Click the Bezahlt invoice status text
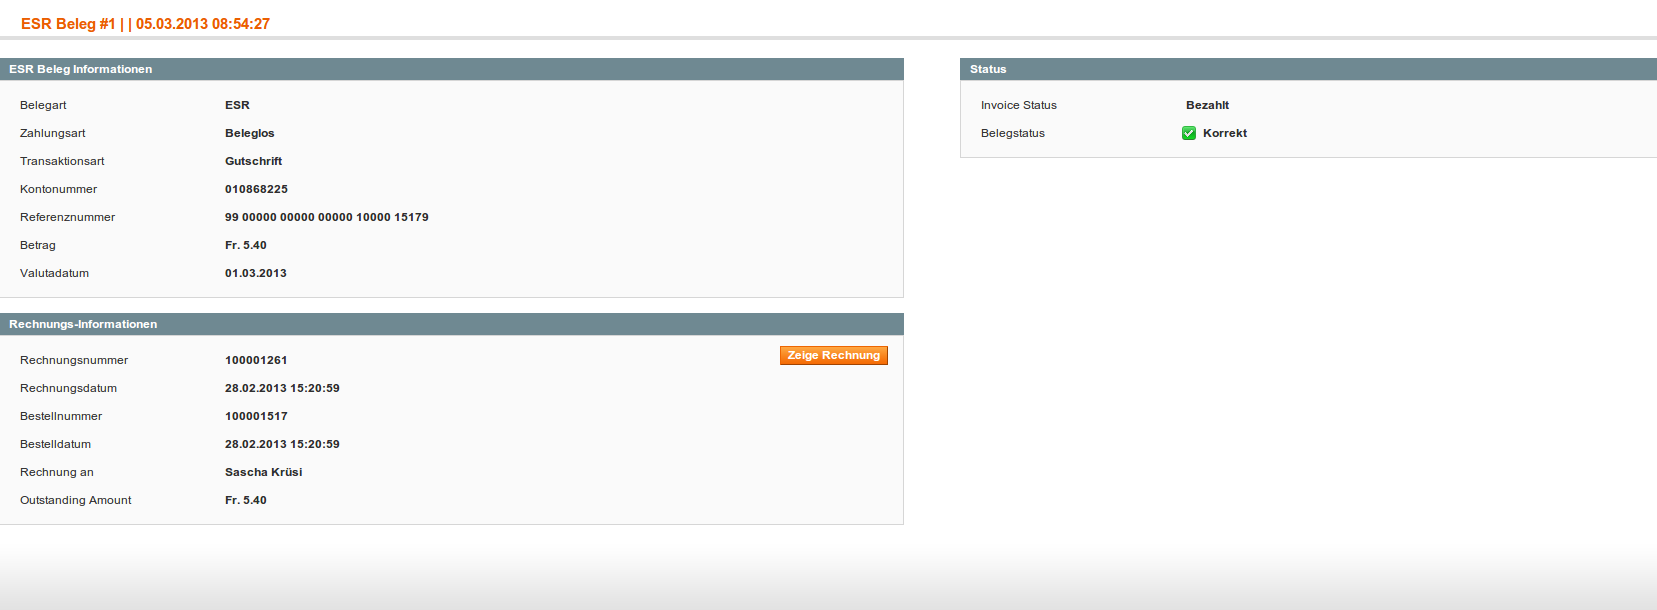 tap(1207, 105)
